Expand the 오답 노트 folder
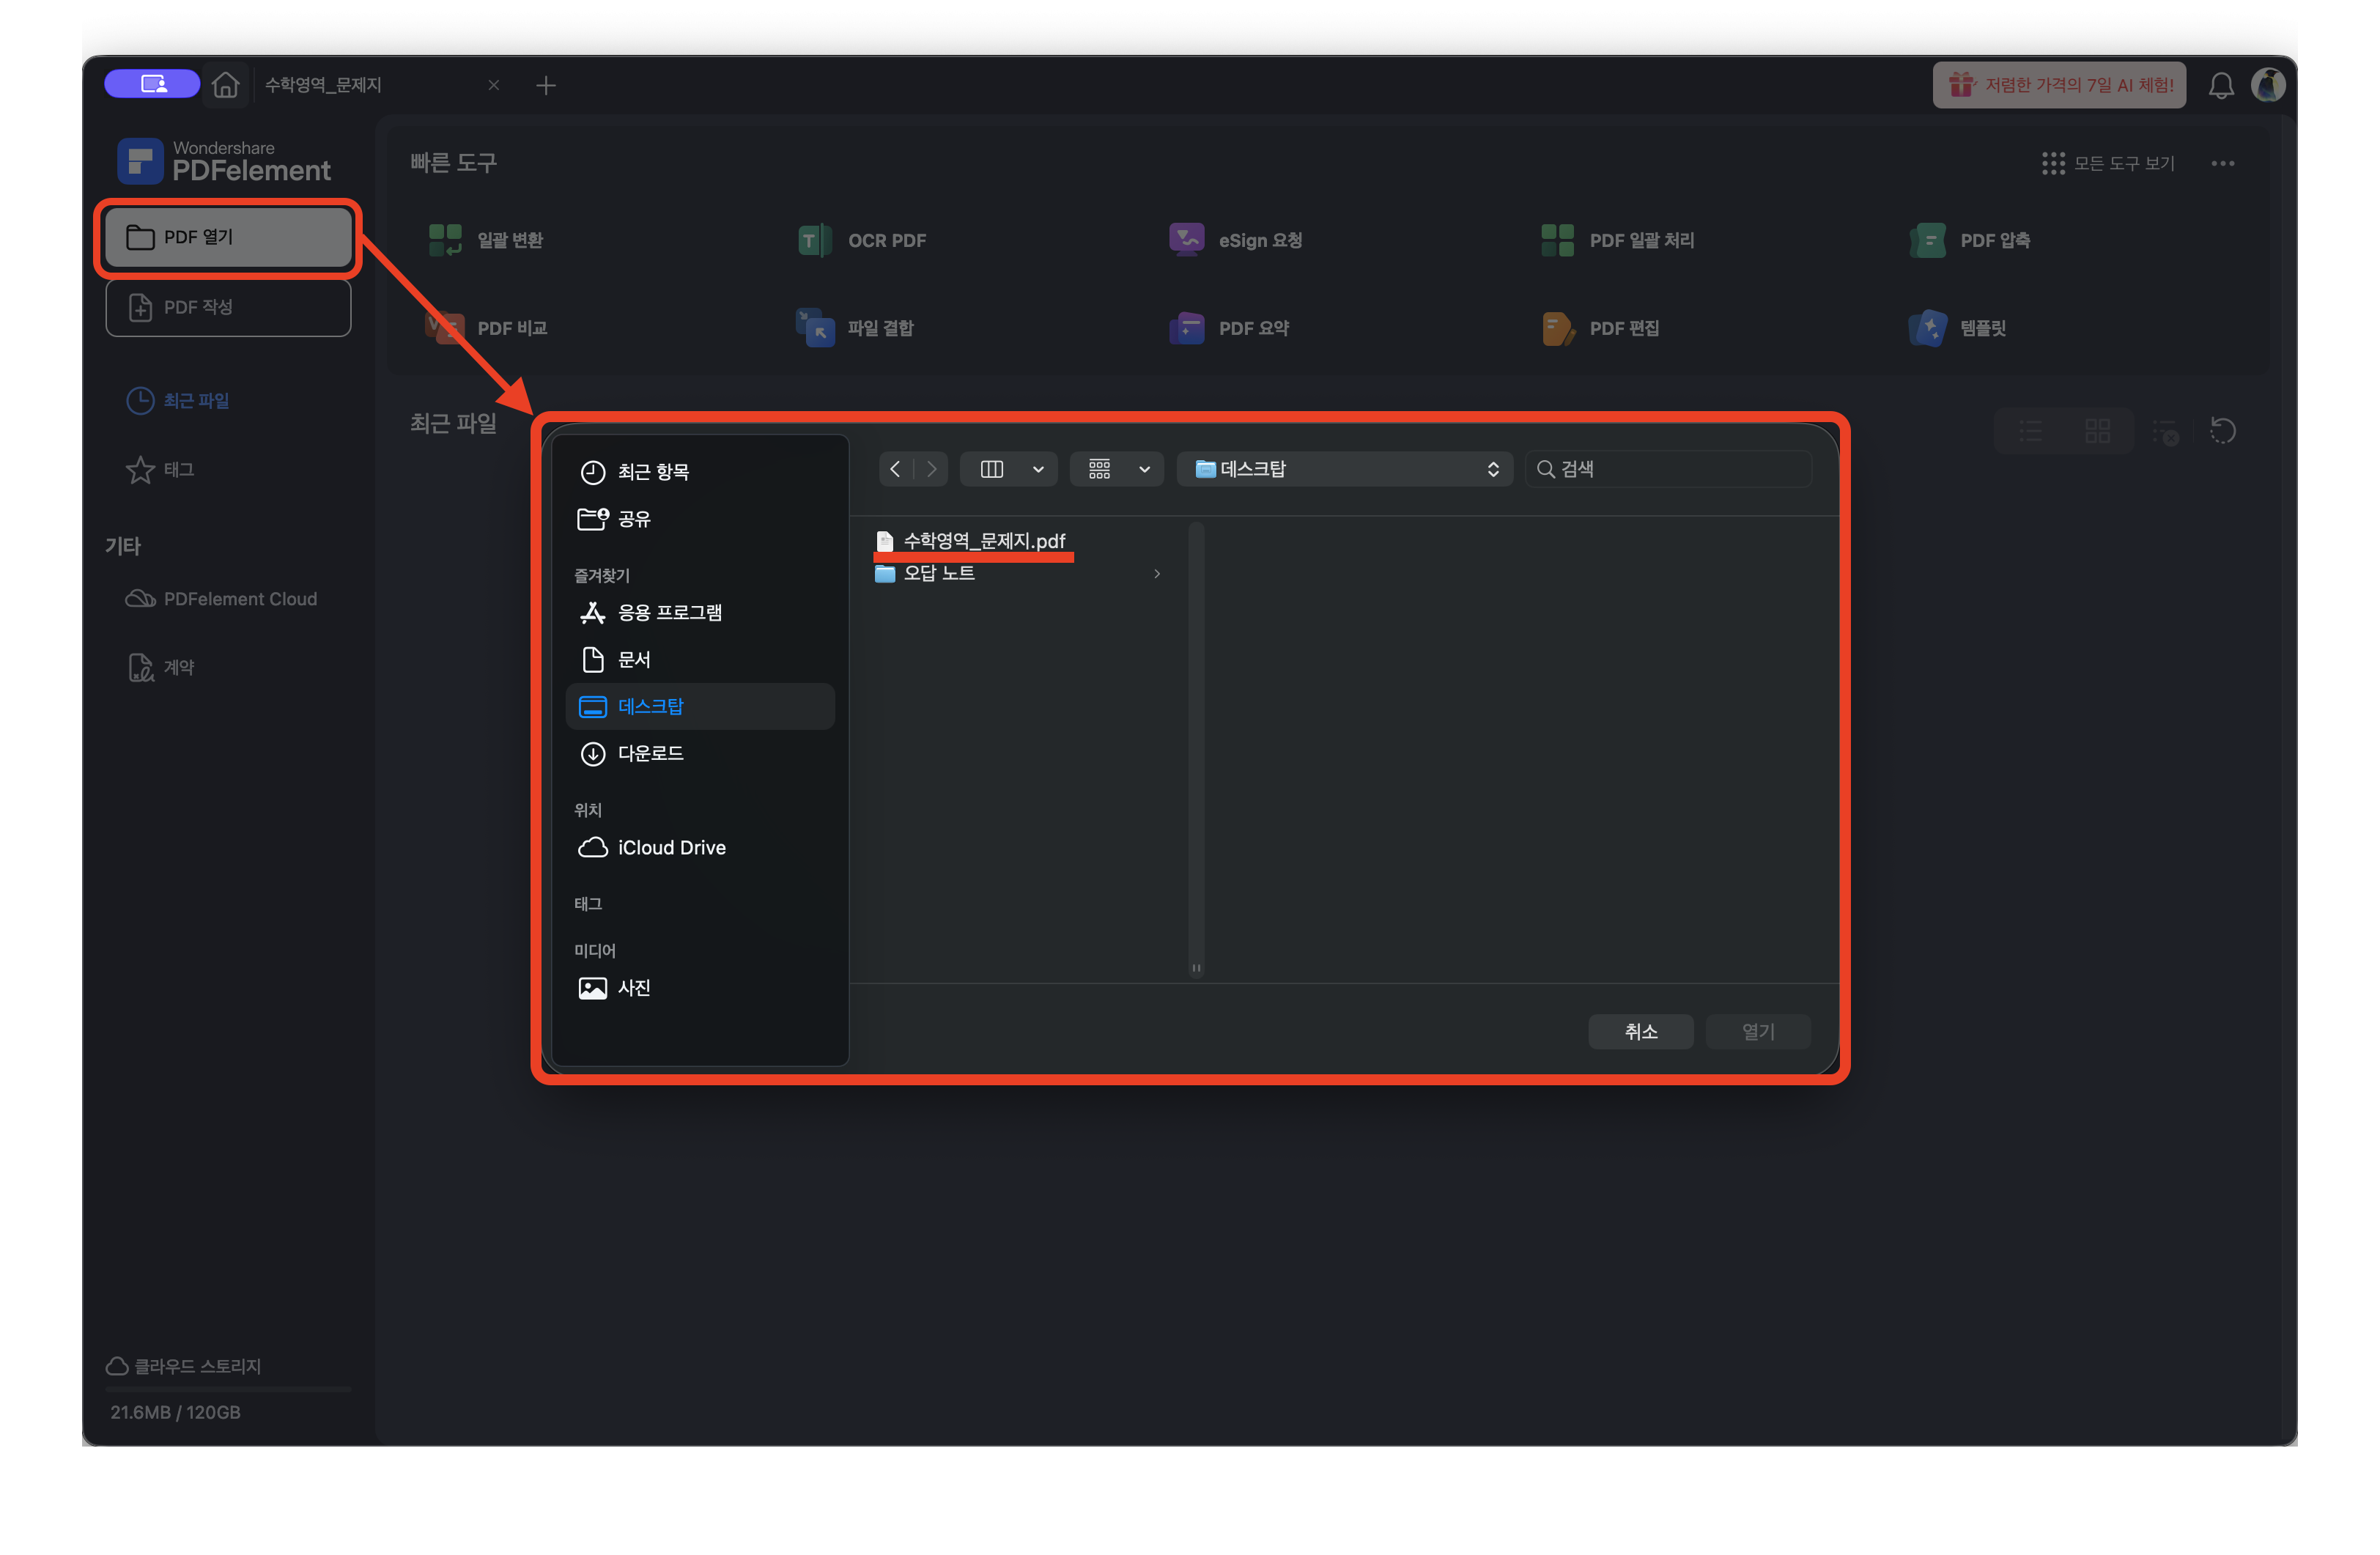This screenshot has width=2380, height=1555. 1157,574
